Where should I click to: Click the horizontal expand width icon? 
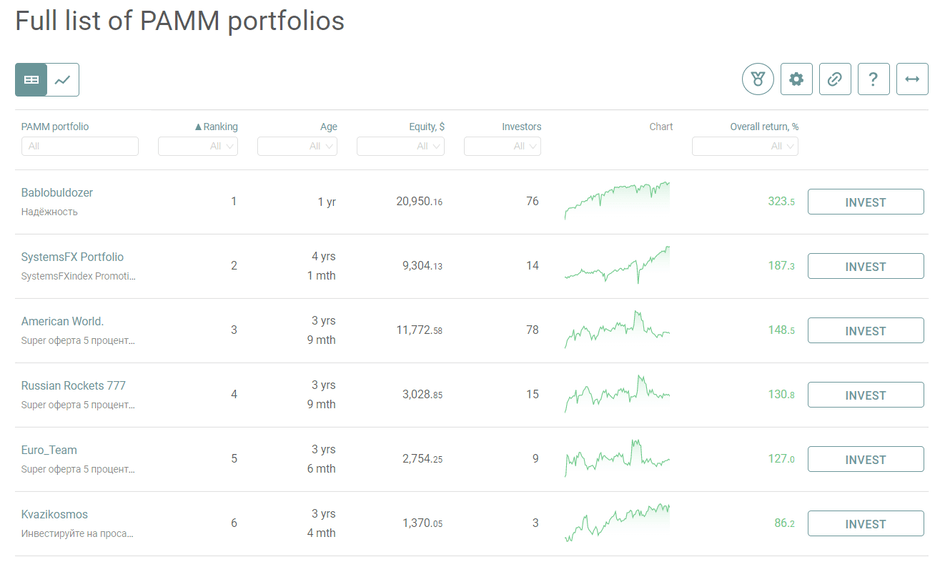pyautogui.click(x=912, y=79)
